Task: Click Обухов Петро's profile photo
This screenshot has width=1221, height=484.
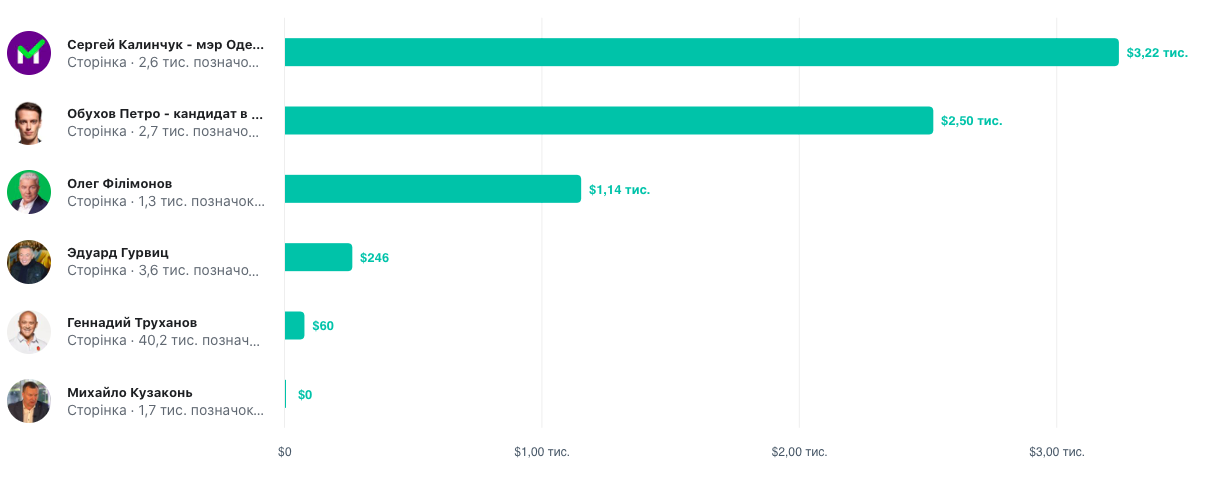Action: (29, 122)
